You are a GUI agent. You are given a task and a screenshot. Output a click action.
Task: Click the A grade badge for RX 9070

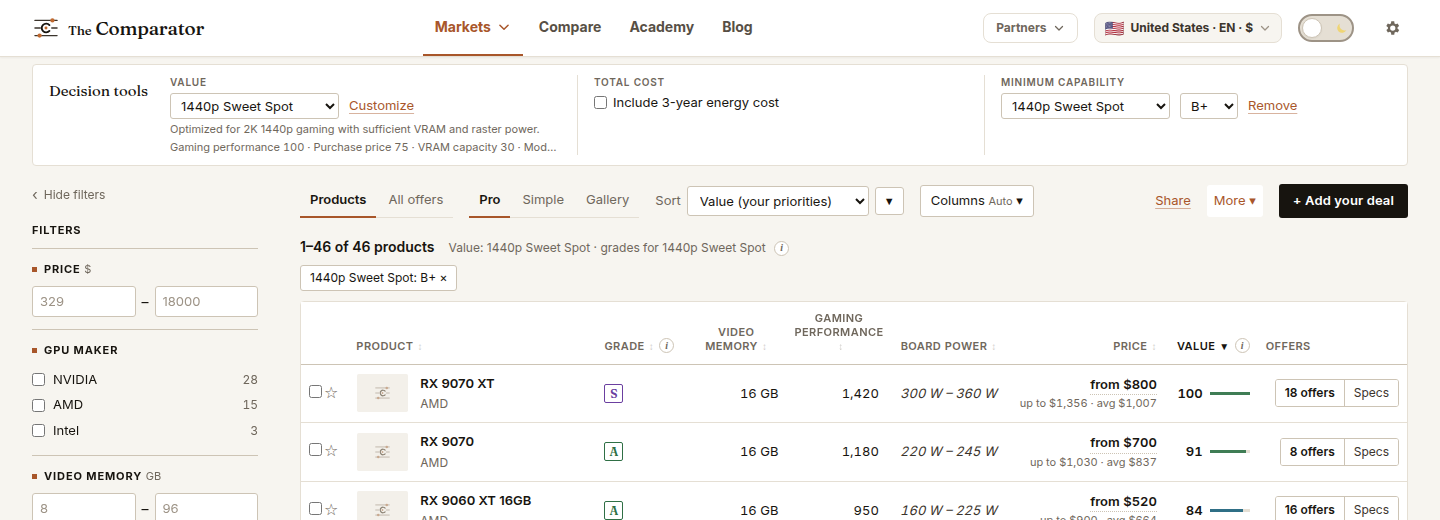tap(614, 451)
